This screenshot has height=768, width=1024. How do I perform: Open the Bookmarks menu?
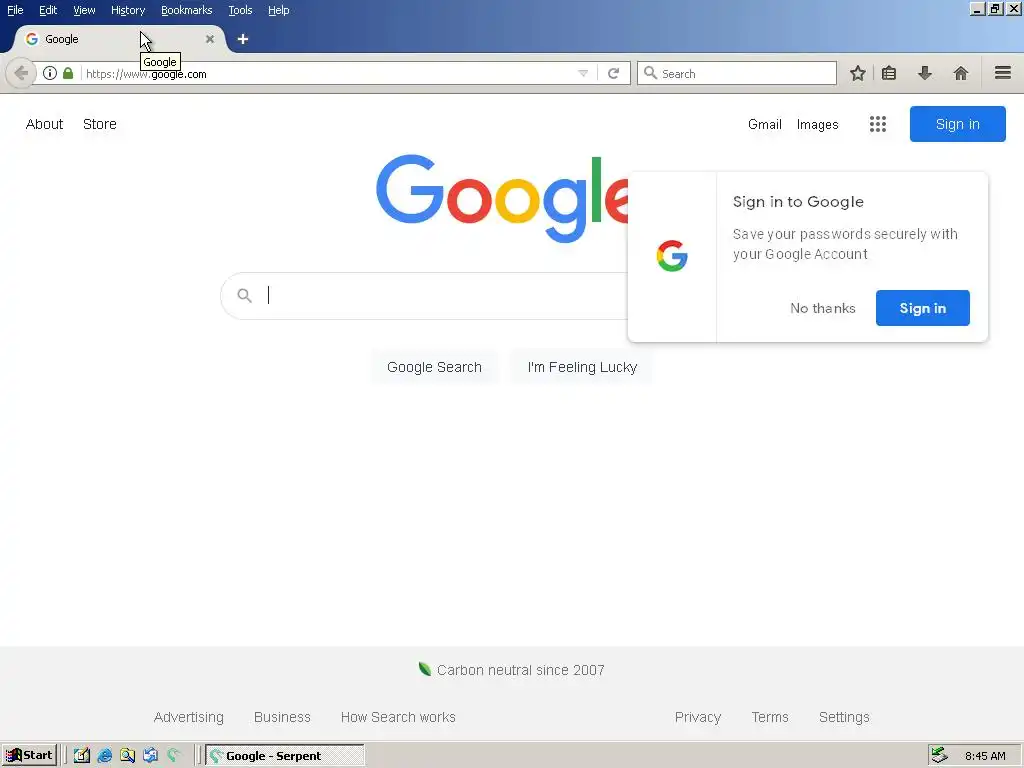coord(186,10)
